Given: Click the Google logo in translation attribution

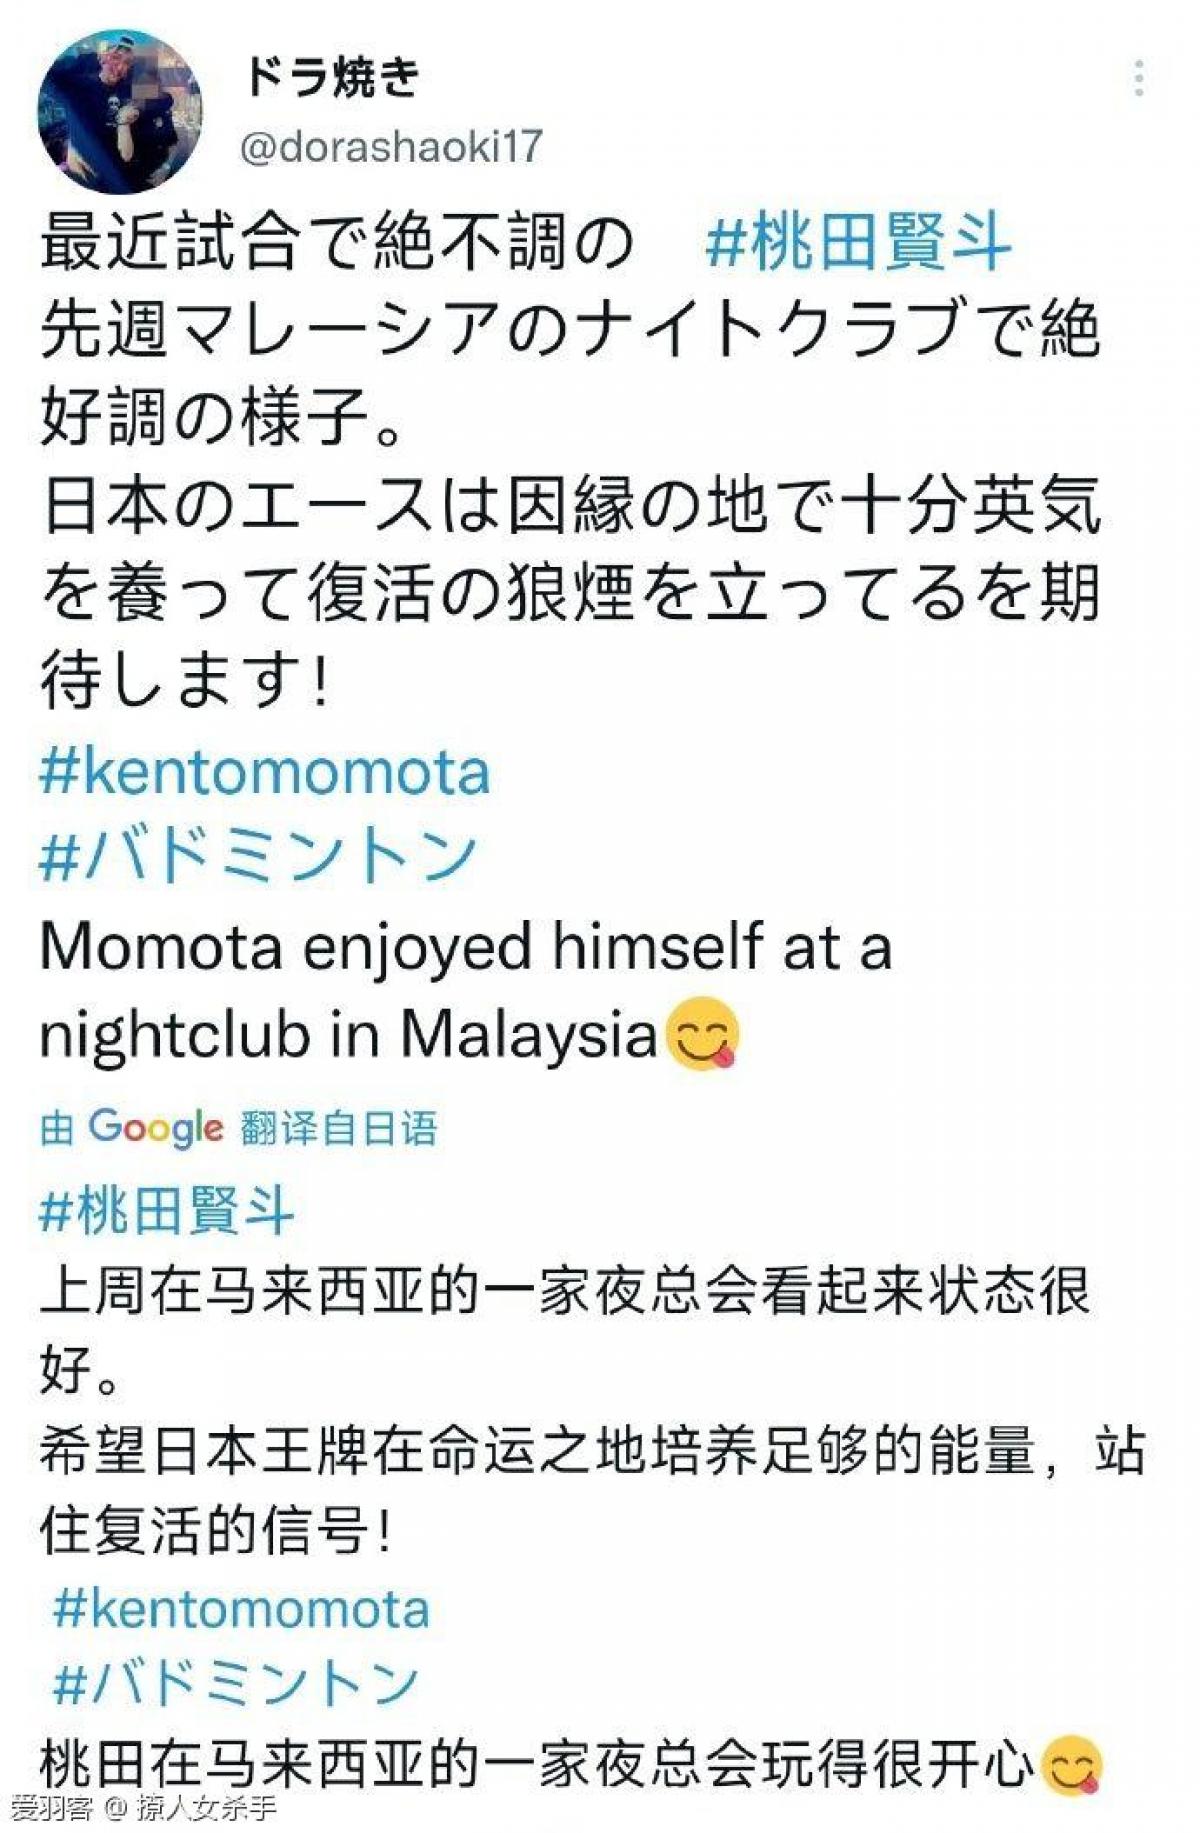Looking at the screenshot, I should click(x=155, y=1127).
